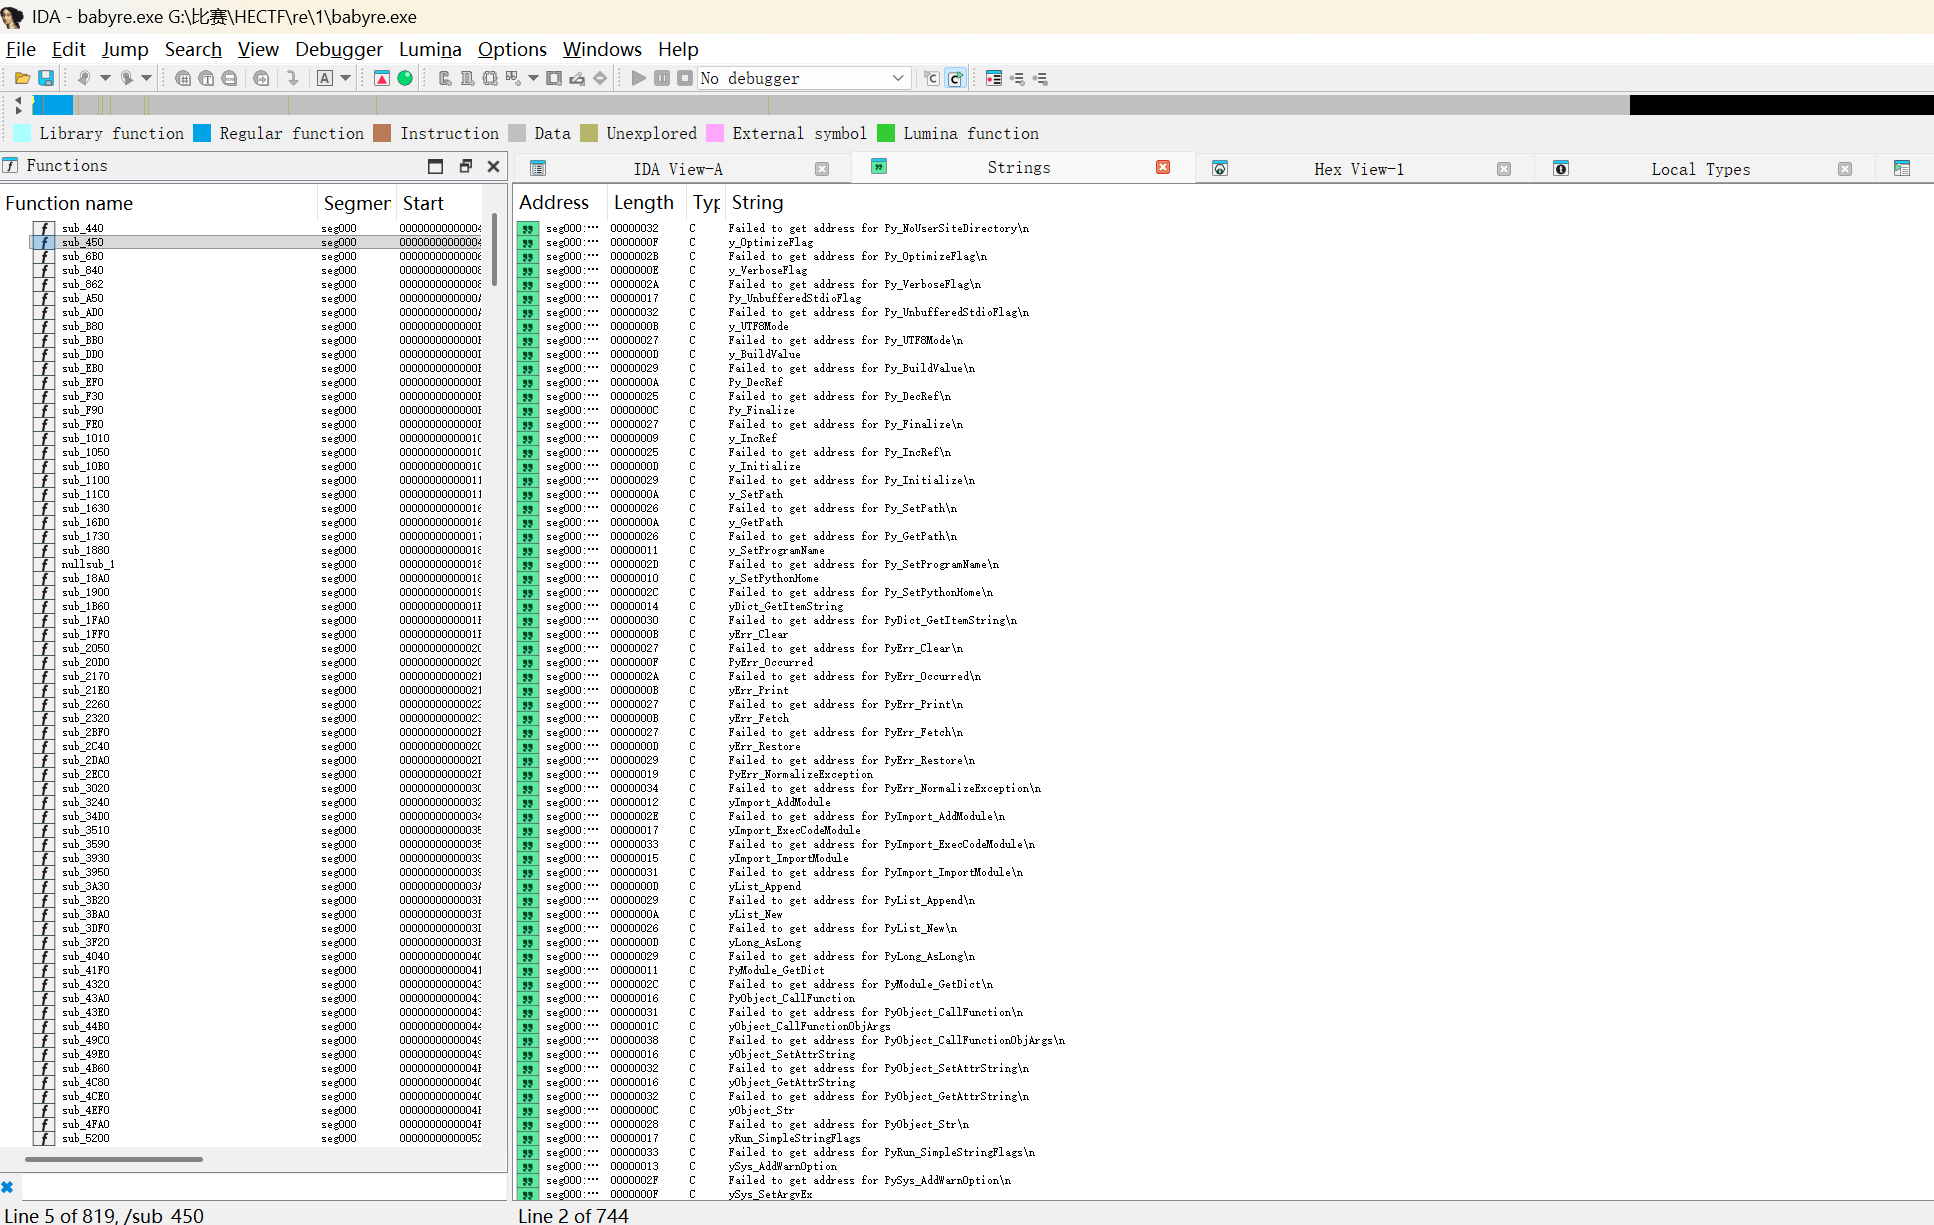Sort functions by clicking the Function name header

tap(69, 203)
